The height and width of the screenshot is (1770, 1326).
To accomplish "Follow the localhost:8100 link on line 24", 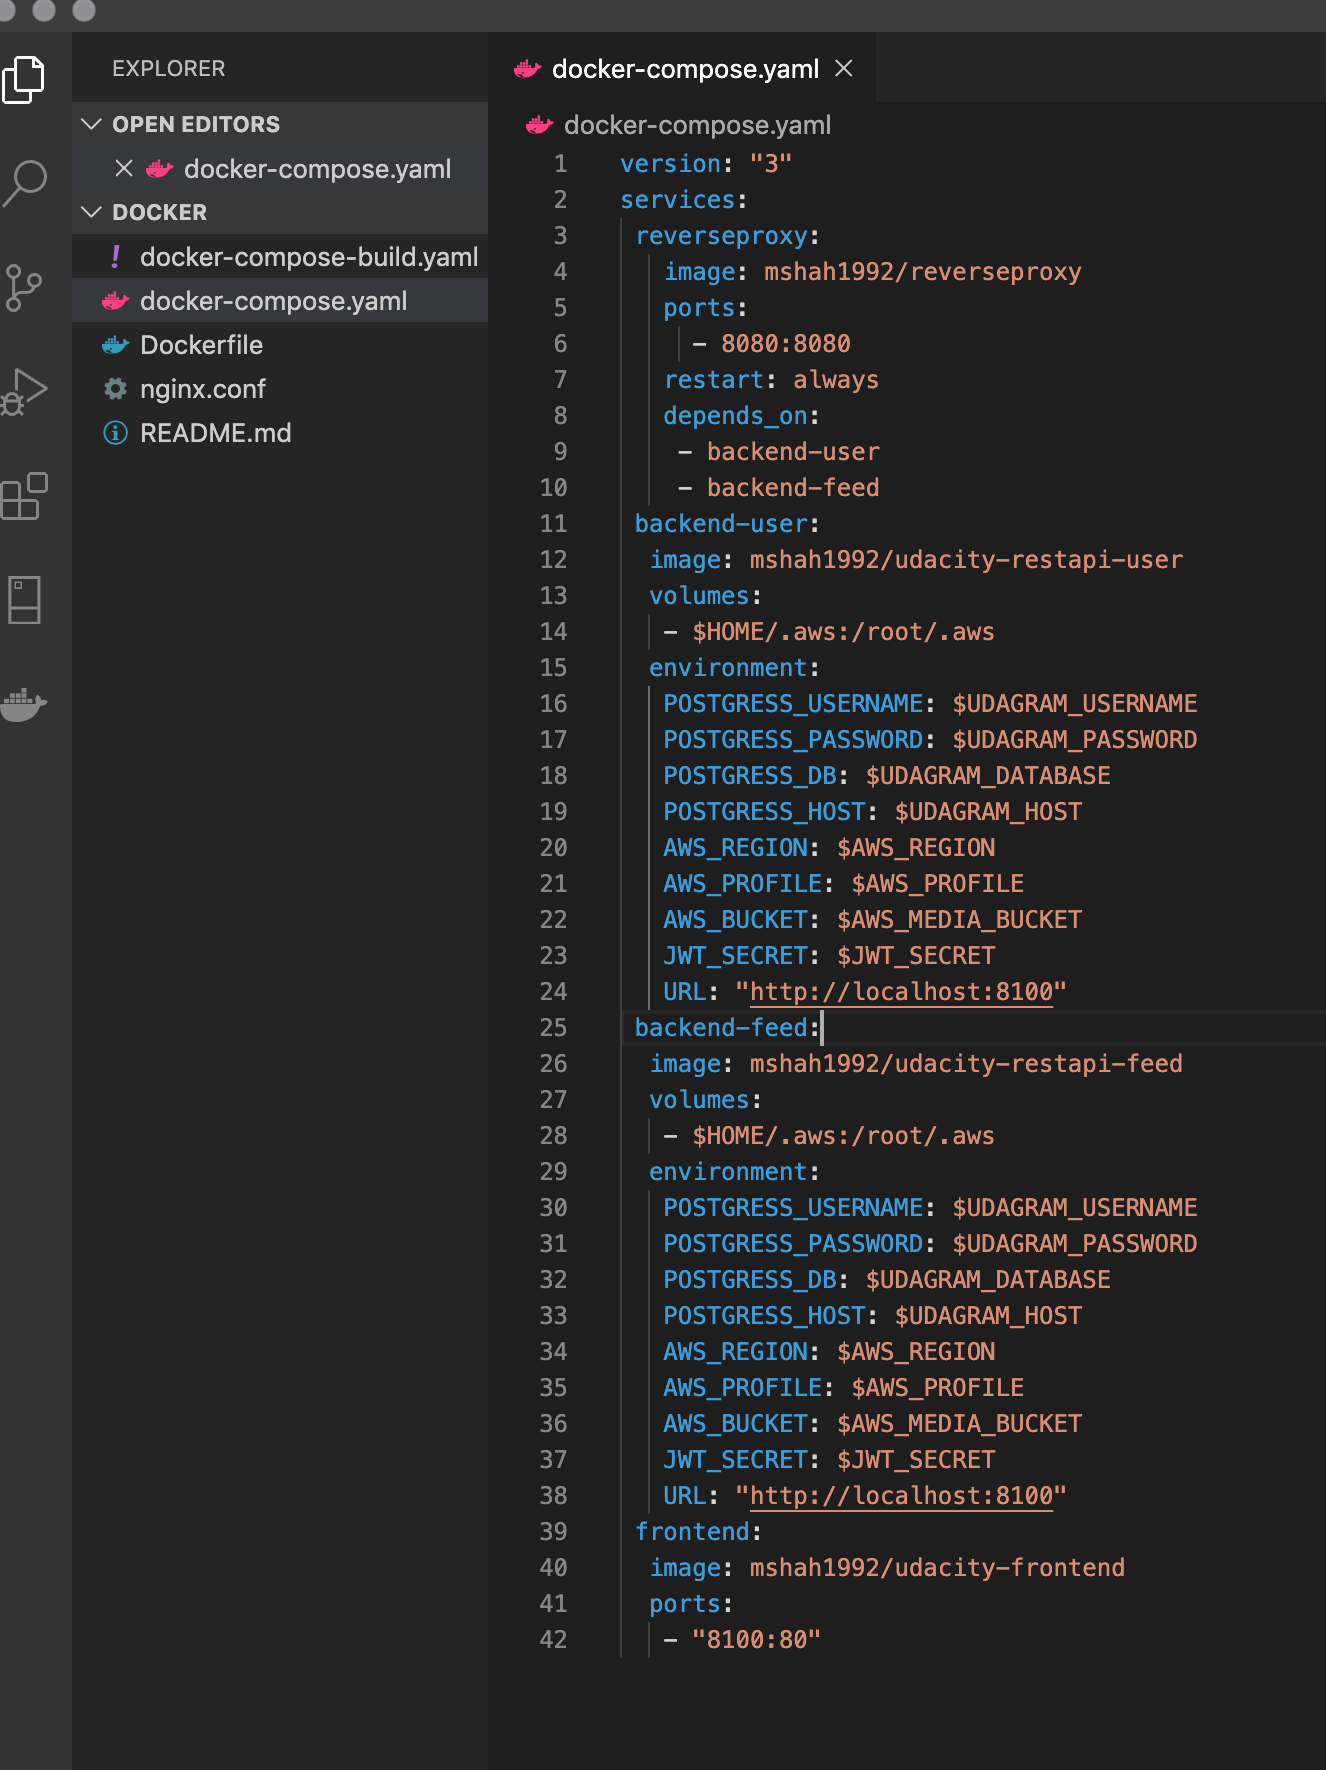I will [x=901, y=991].
